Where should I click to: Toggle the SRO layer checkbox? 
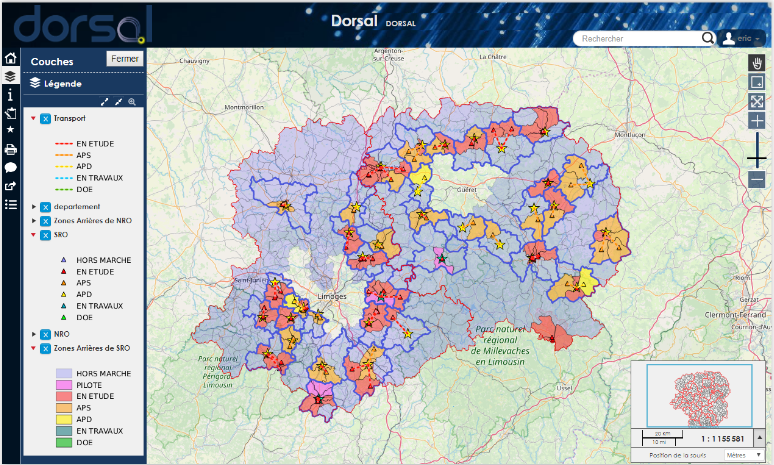click(x=46, y=235)
